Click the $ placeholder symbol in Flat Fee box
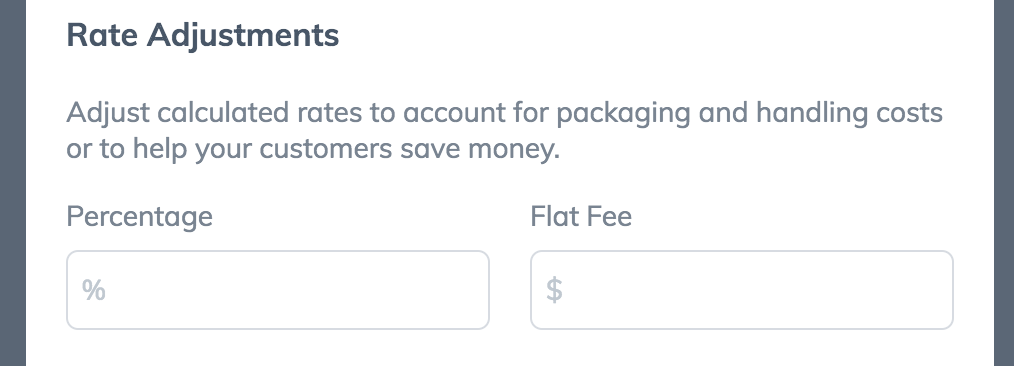Screen dimensions: 1014x366 (554, 290)
